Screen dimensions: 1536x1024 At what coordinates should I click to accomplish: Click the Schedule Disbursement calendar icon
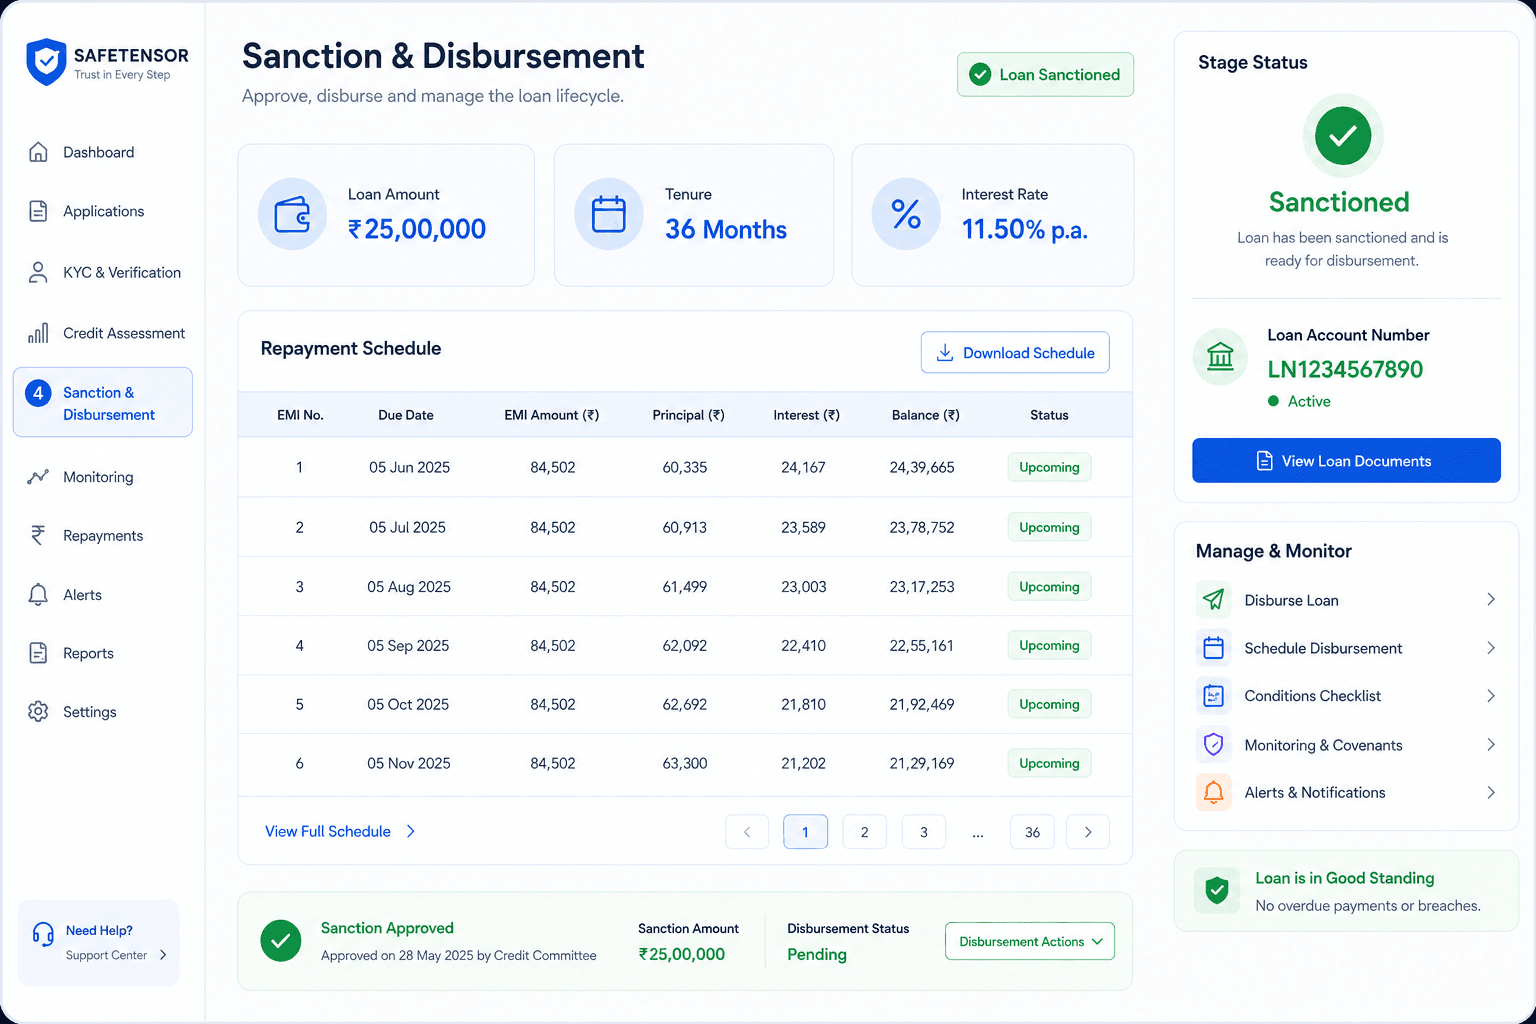click(x=1214, y=648)
